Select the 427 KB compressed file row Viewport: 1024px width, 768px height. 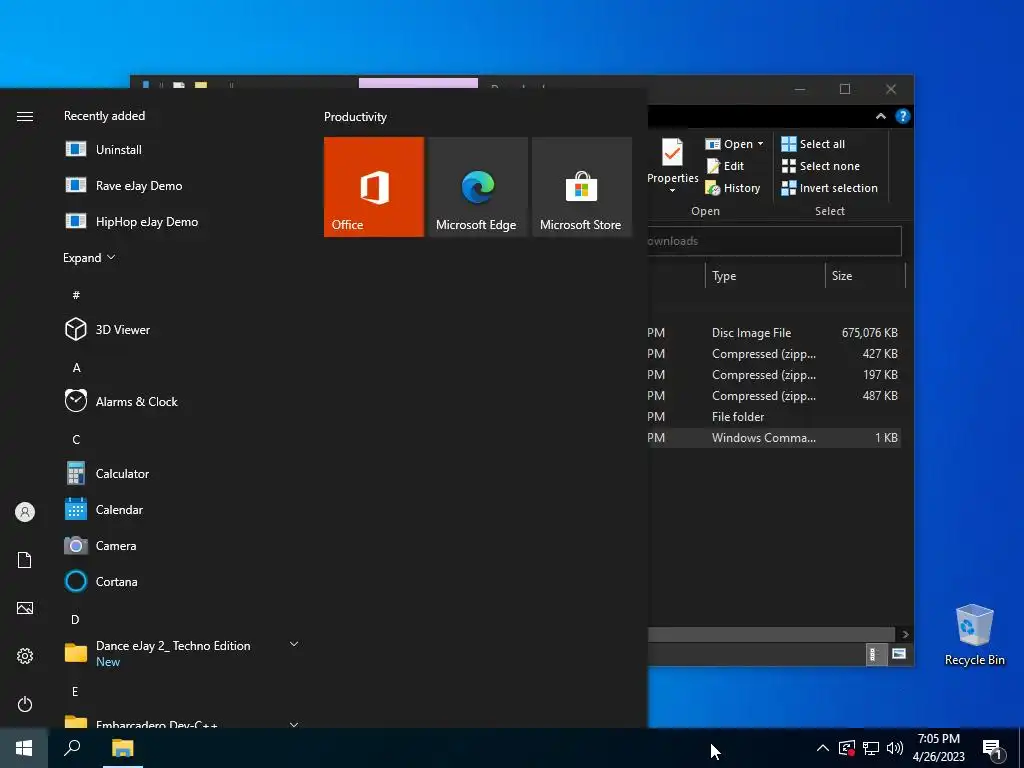[774, 353]
